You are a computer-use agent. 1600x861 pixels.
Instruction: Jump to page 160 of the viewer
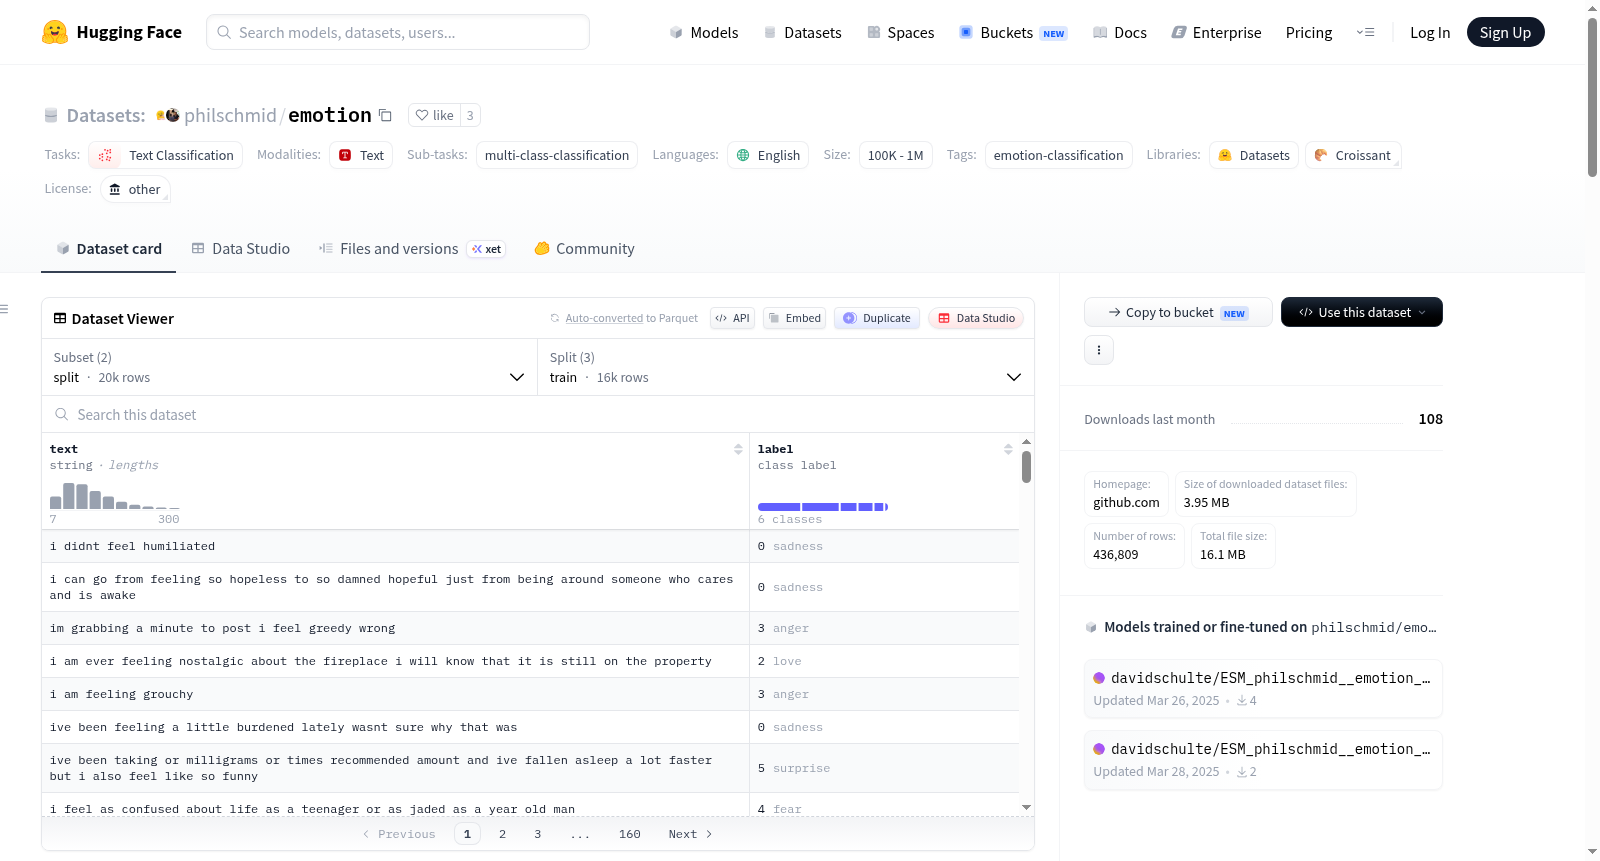click(630, 834)
